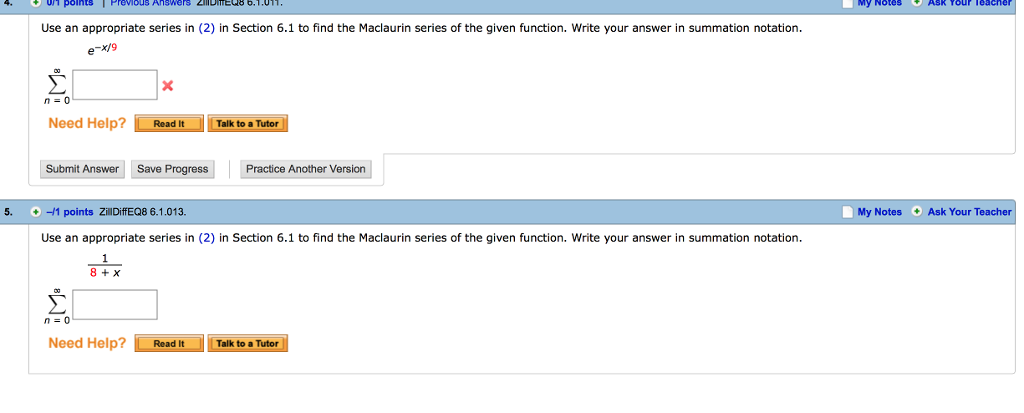The height and width of the screenshot is (413, 1024).
Task: Click Read It button in question 5
Action: coord(169,343)
